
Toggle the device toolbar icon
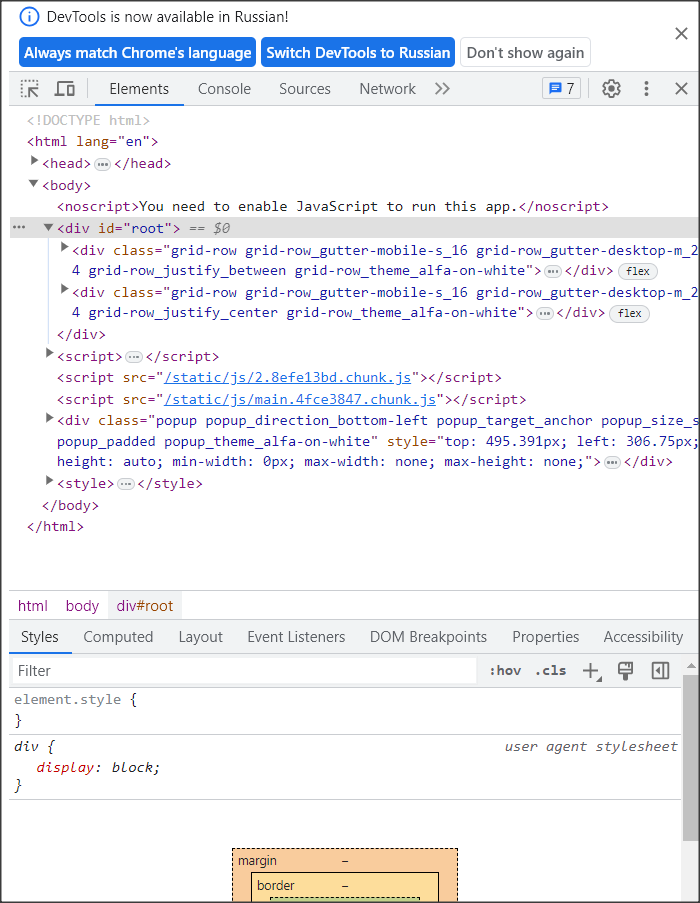[x=64, y=89]
